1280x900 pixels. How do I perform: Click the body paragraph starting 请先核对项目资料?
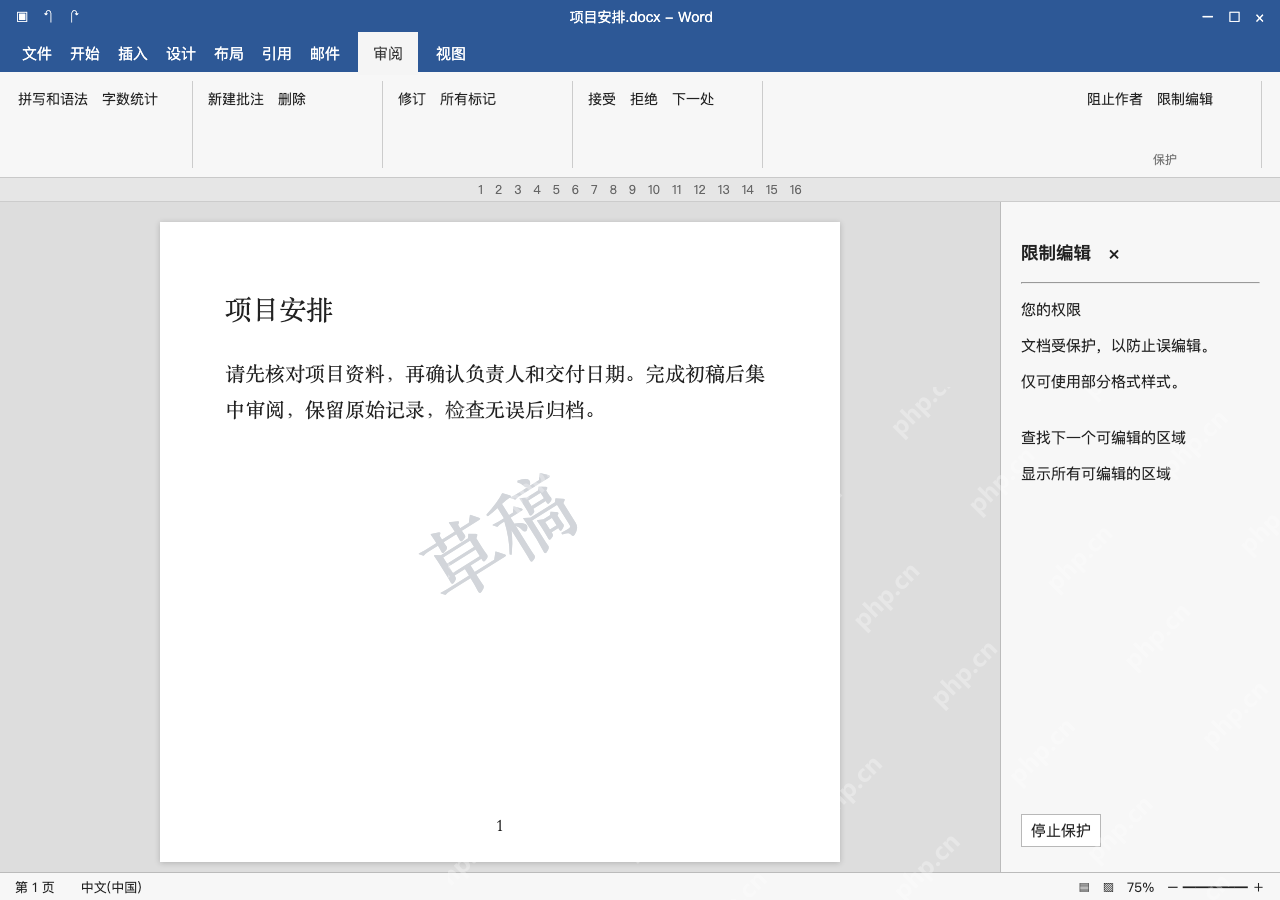pyautogui.click(x=496, y=392)
